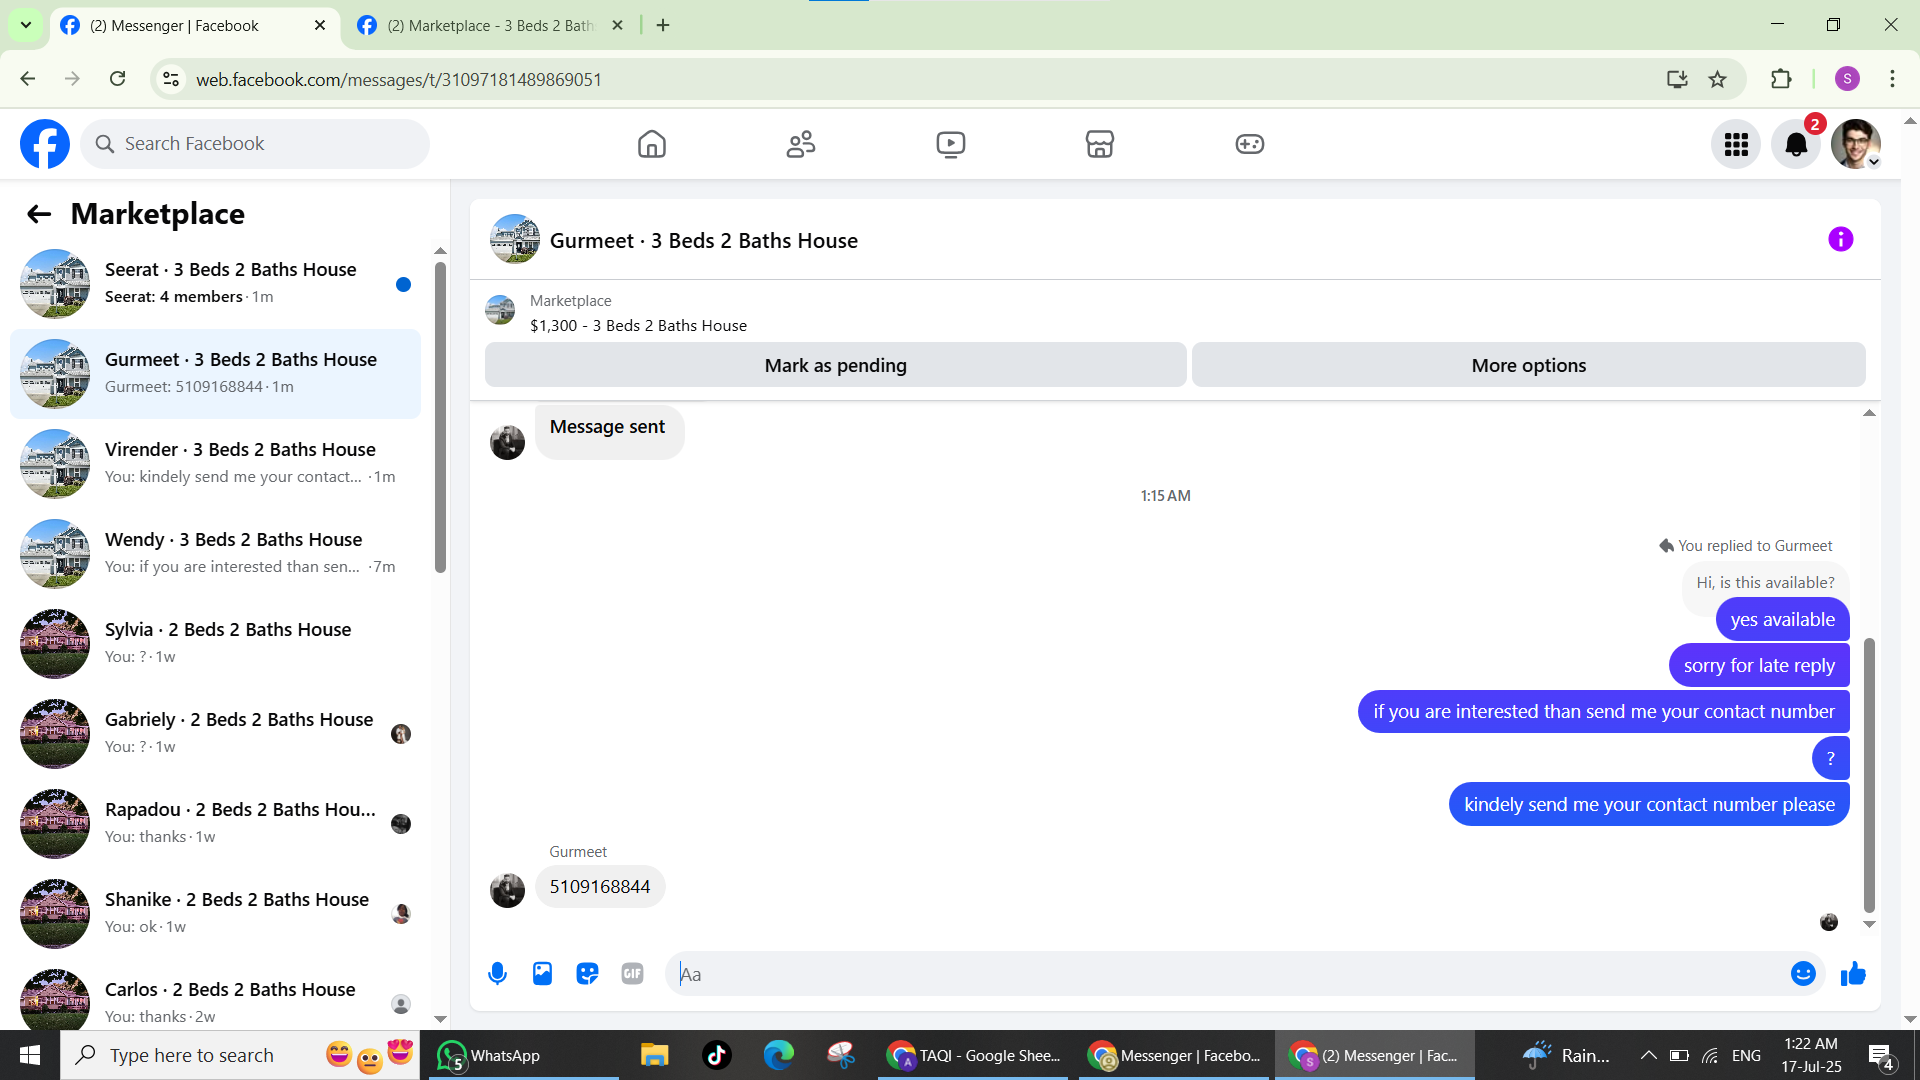
Task: Open the Seerat 3 Beds 2 Baths conversation
Action: pos(215,284)
